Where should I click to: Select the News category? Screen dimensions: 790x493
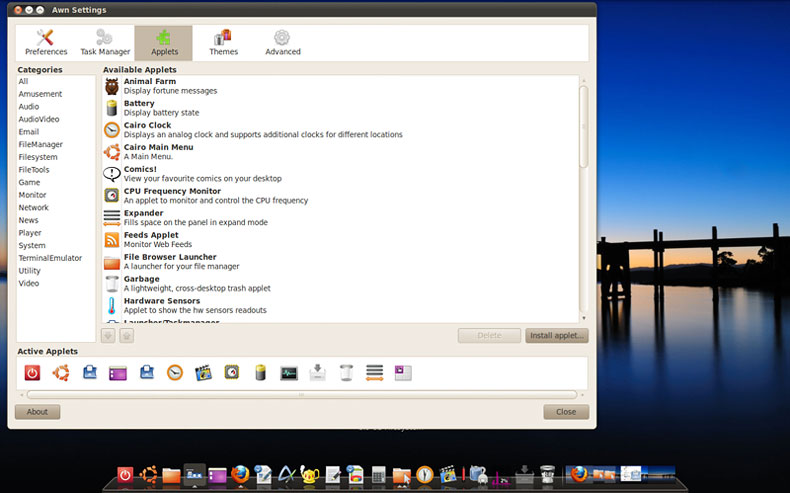tap(28, 220)
